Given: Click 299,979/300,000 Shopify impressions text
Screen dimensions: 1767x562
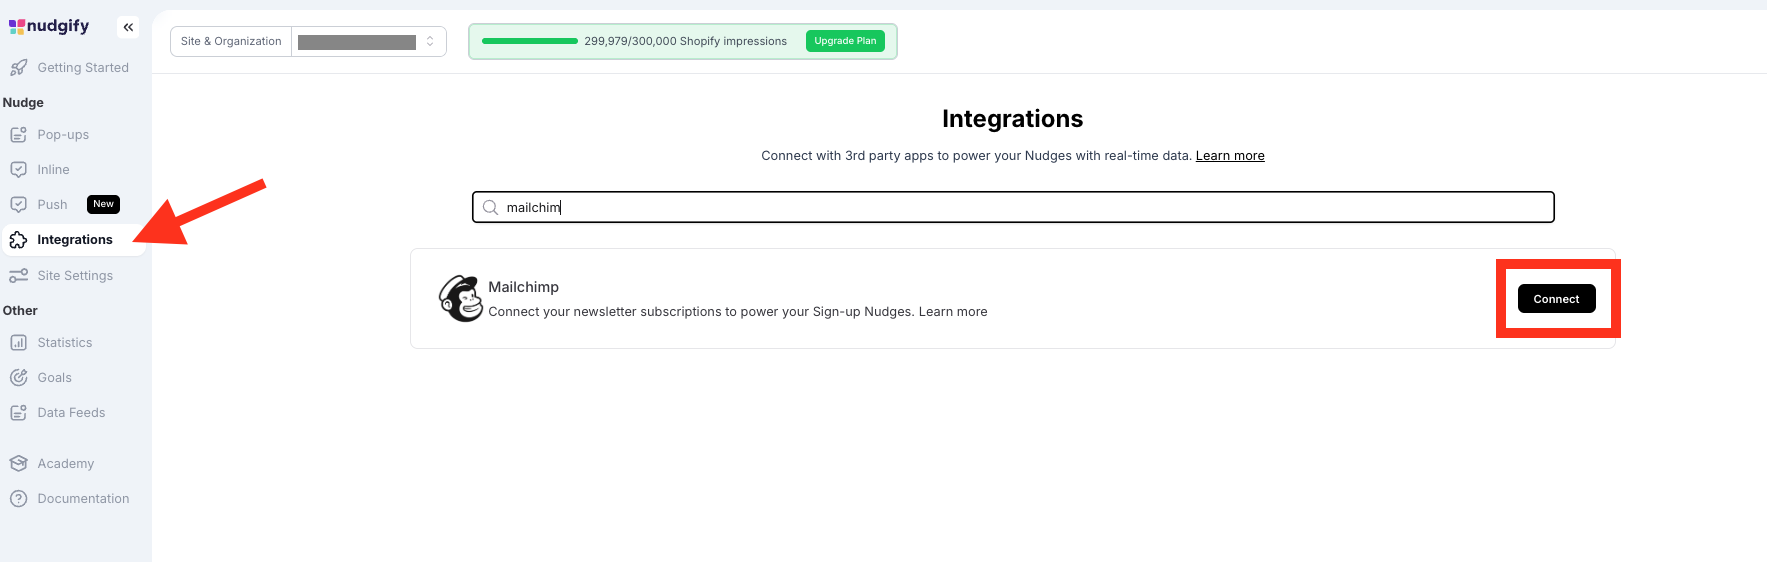Looking at the screenshot, I should (x=685, y=41).
